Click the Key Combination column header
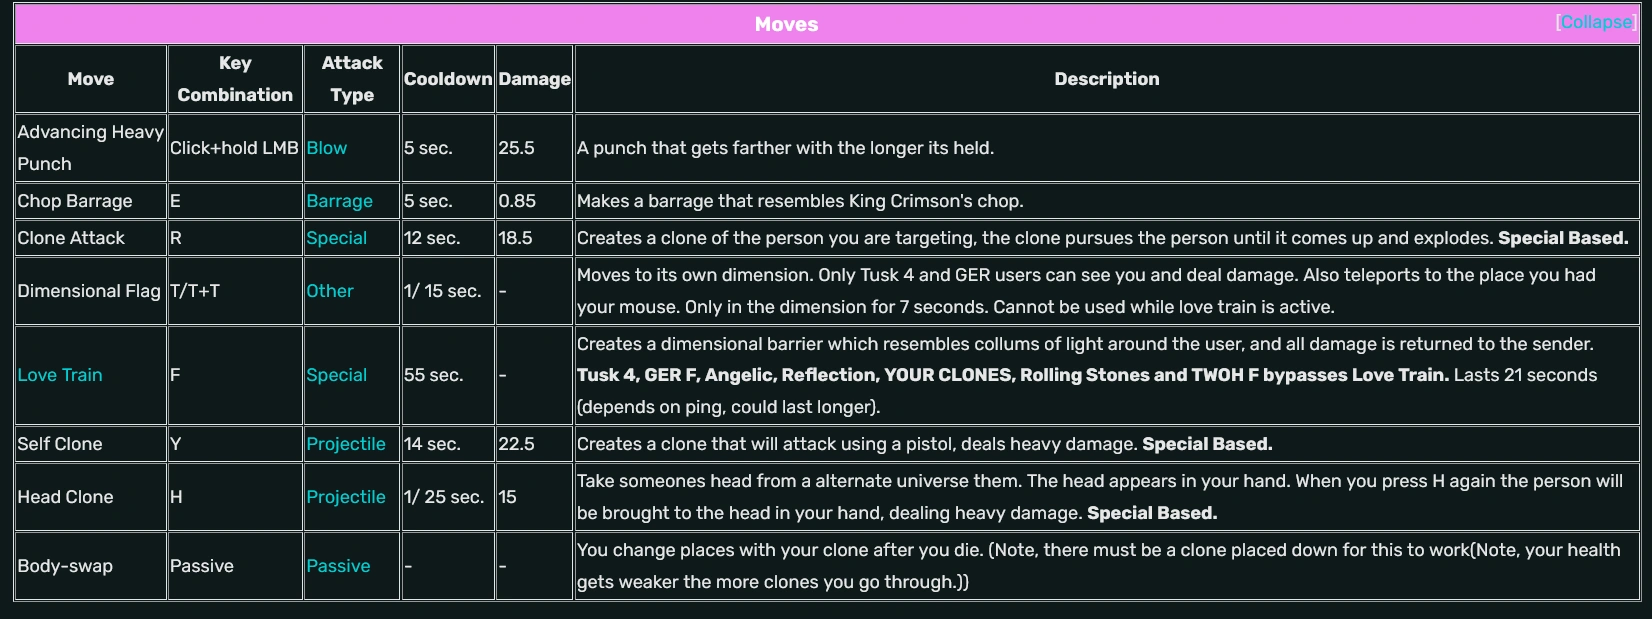The image size is (1652, 619). [235, 79]
